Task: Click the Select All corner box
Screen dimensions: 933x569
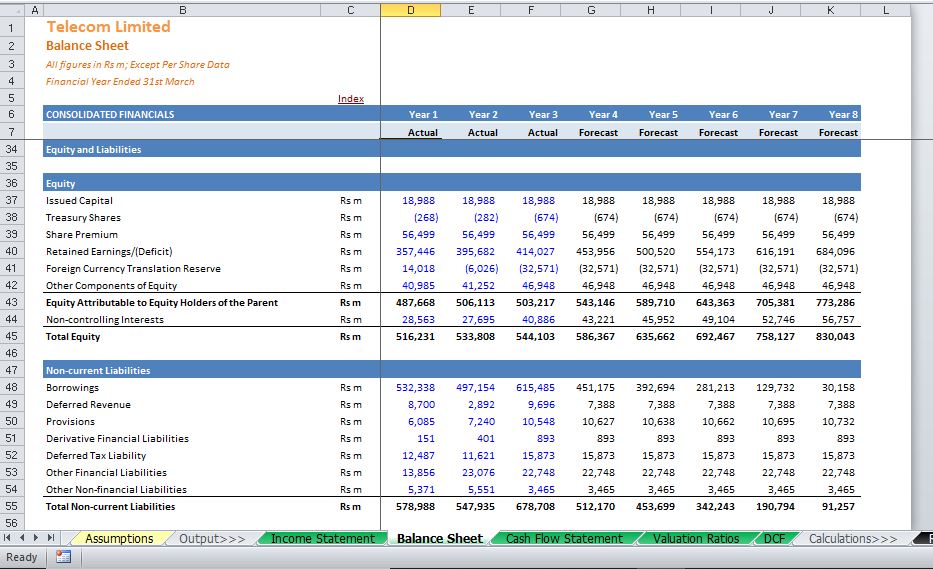Action: (11, 10)
